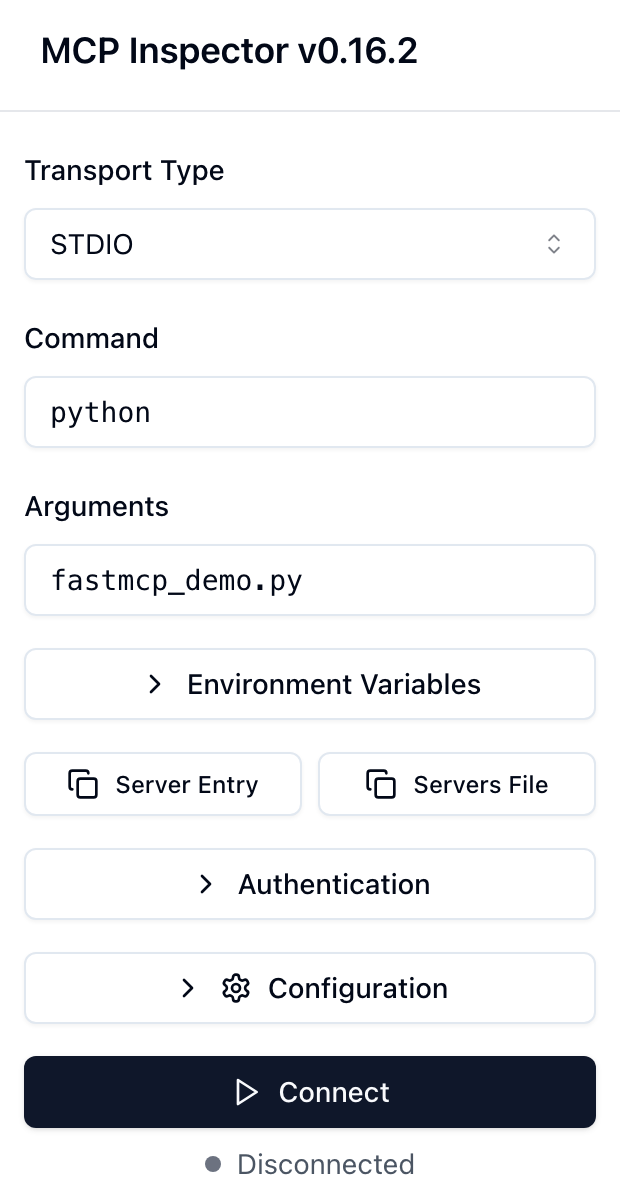This screenshot has height=1188, width=620.
Task: Click the copy icon on Servers File
Action: (380, 784)
